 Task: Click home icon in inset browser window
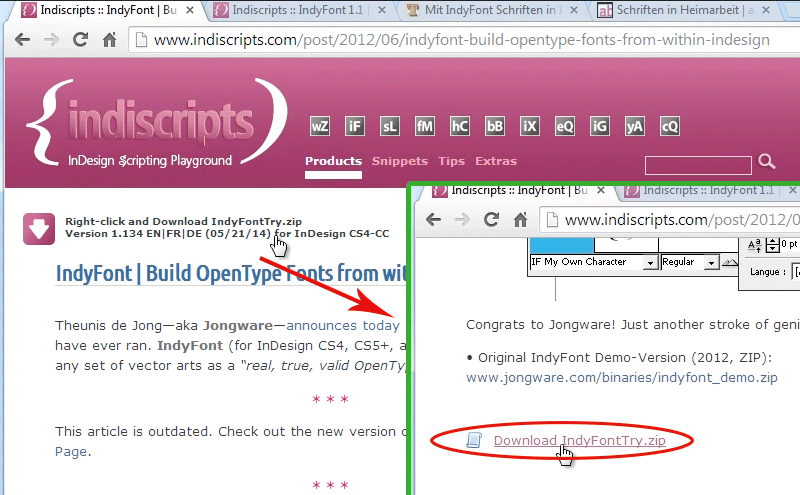[x=520, y=219]
